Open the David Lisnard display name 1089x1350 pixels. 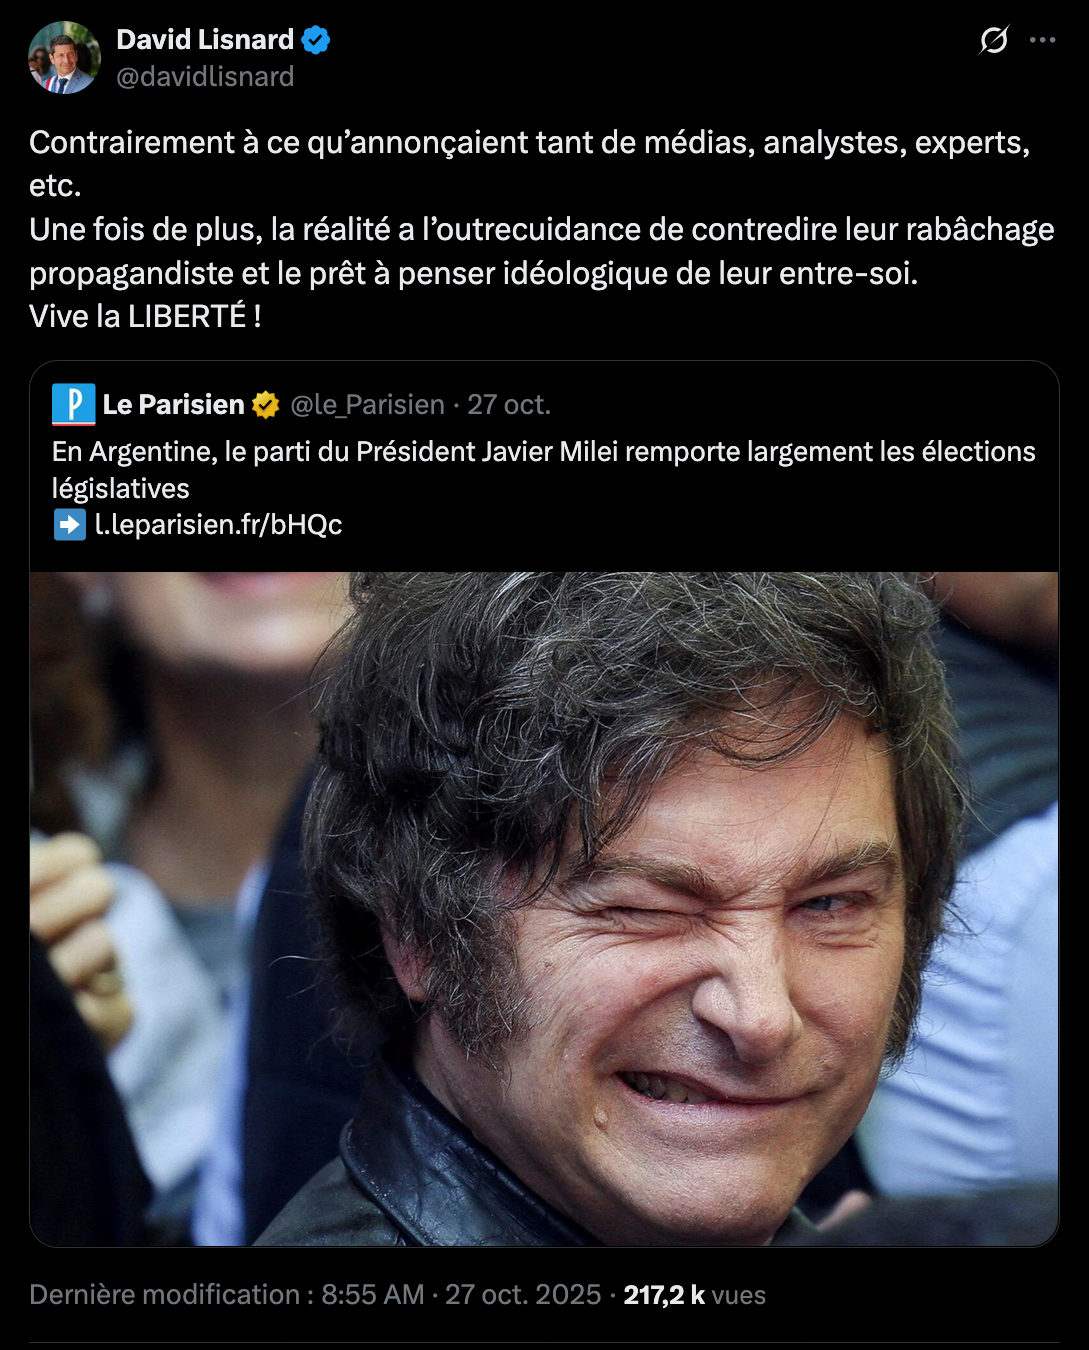pos(205,39)
